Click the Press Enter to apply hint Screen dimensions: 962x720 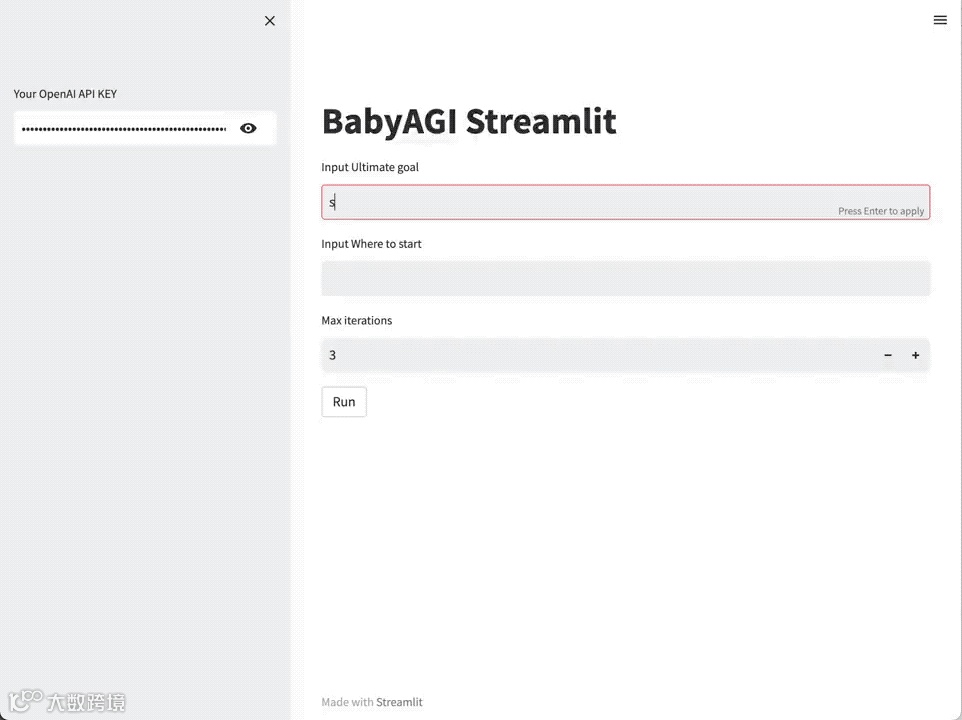(881, 211)
